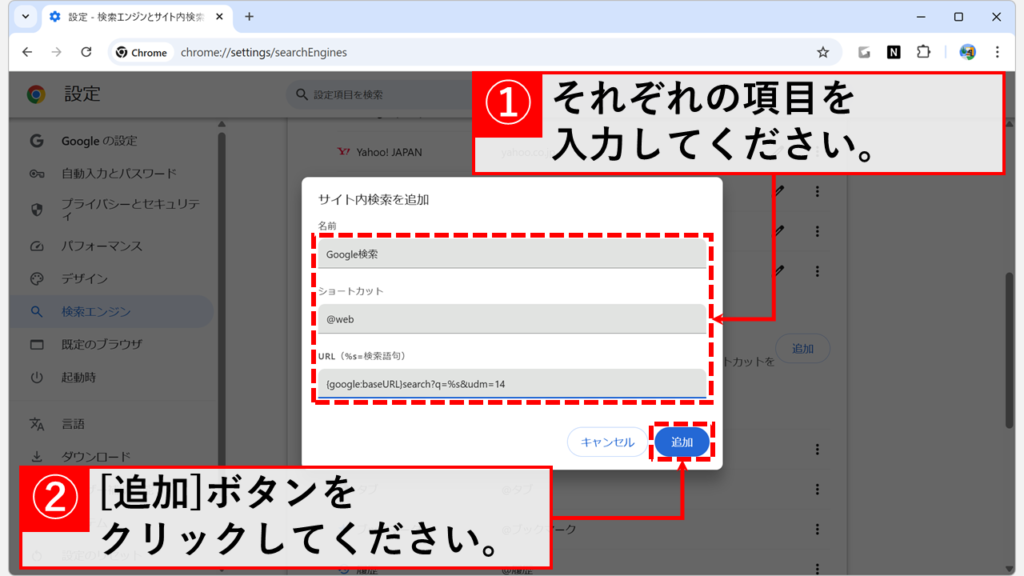Click the shield icon for プライバシー
This screenshot has width=1024, height=576.
pyautogui.click(x=37, y=210)
